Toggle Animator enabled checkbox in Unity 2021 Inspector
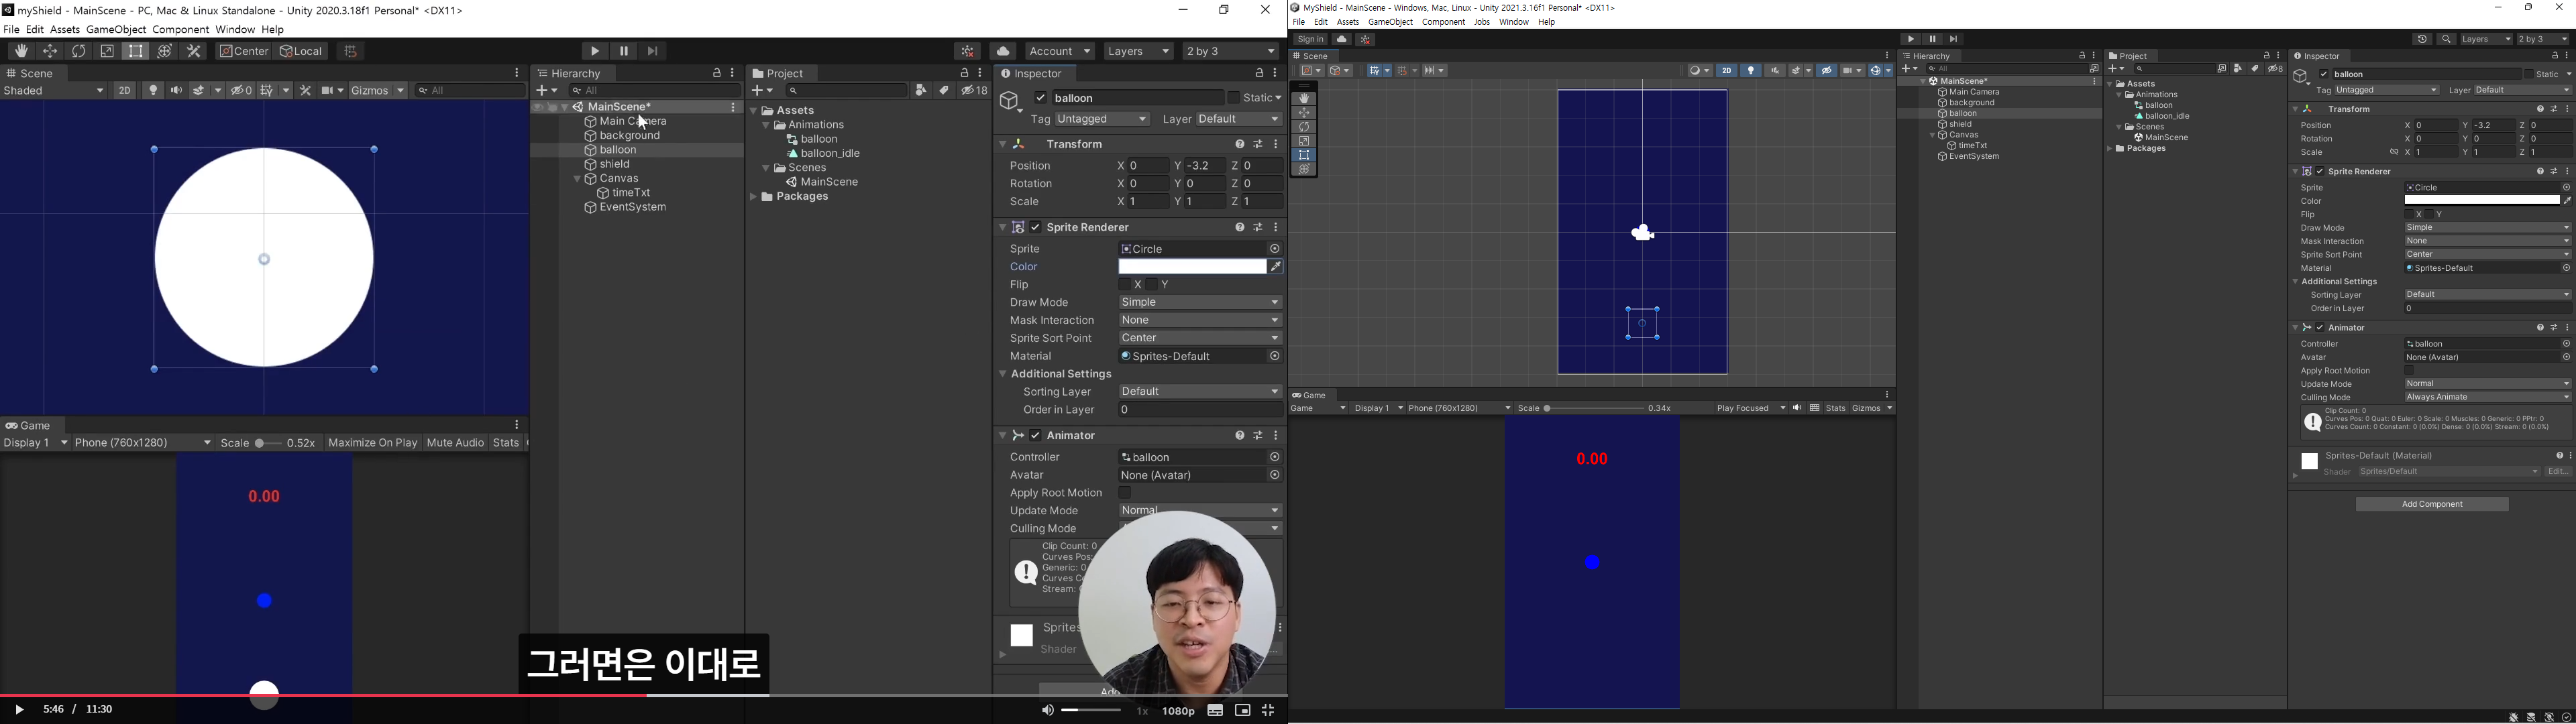The width and height of the screenshot is (2576, 724). pyautogui.click(x=2320, y=328)
